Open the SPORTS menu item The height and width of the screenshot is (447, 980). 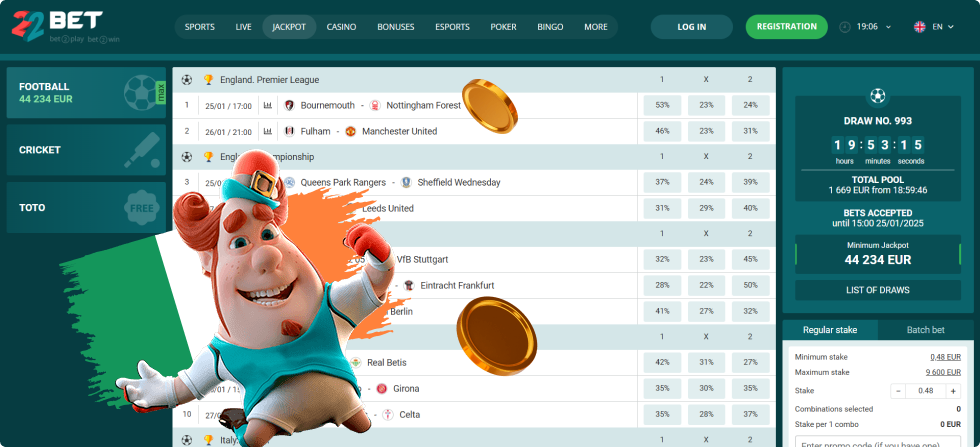pyautogui.click(x=200, y=27)
